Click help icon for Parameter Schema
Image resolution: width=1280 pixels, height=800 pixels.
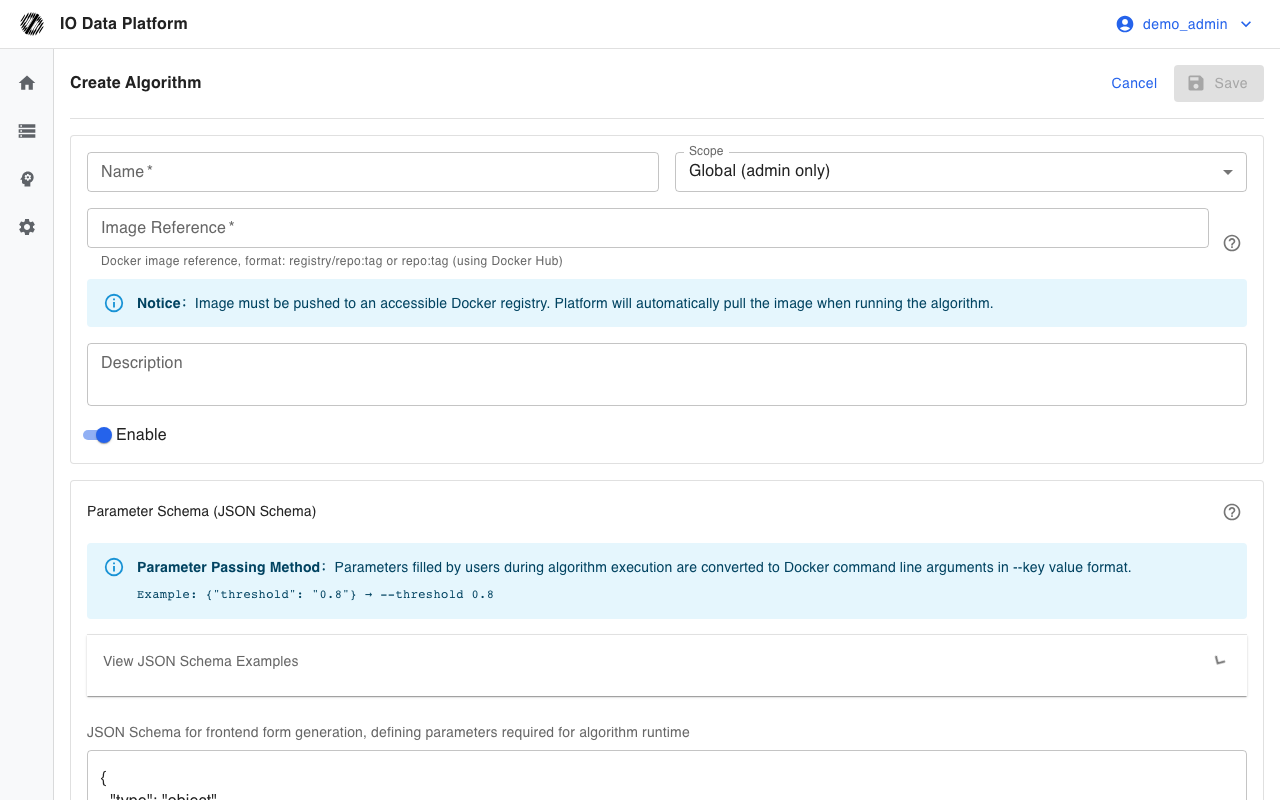pos(1232,512)
